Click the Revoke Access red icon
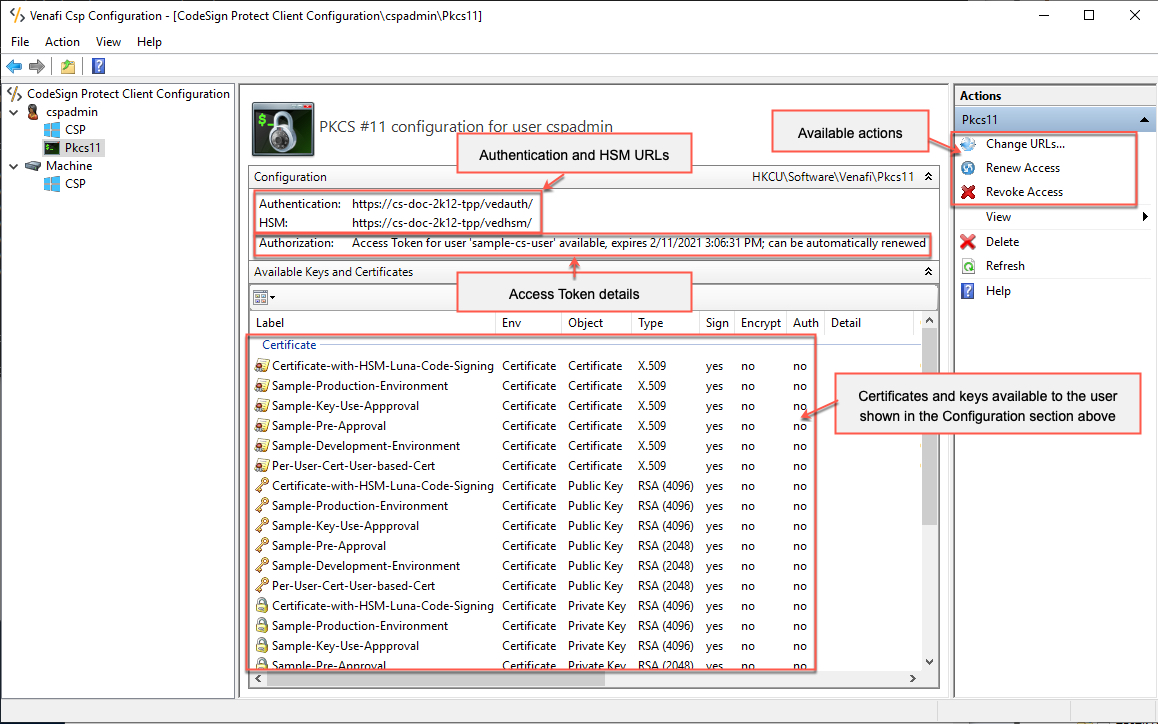Viewport: 1158px width, 724px height. coord(966,191)
